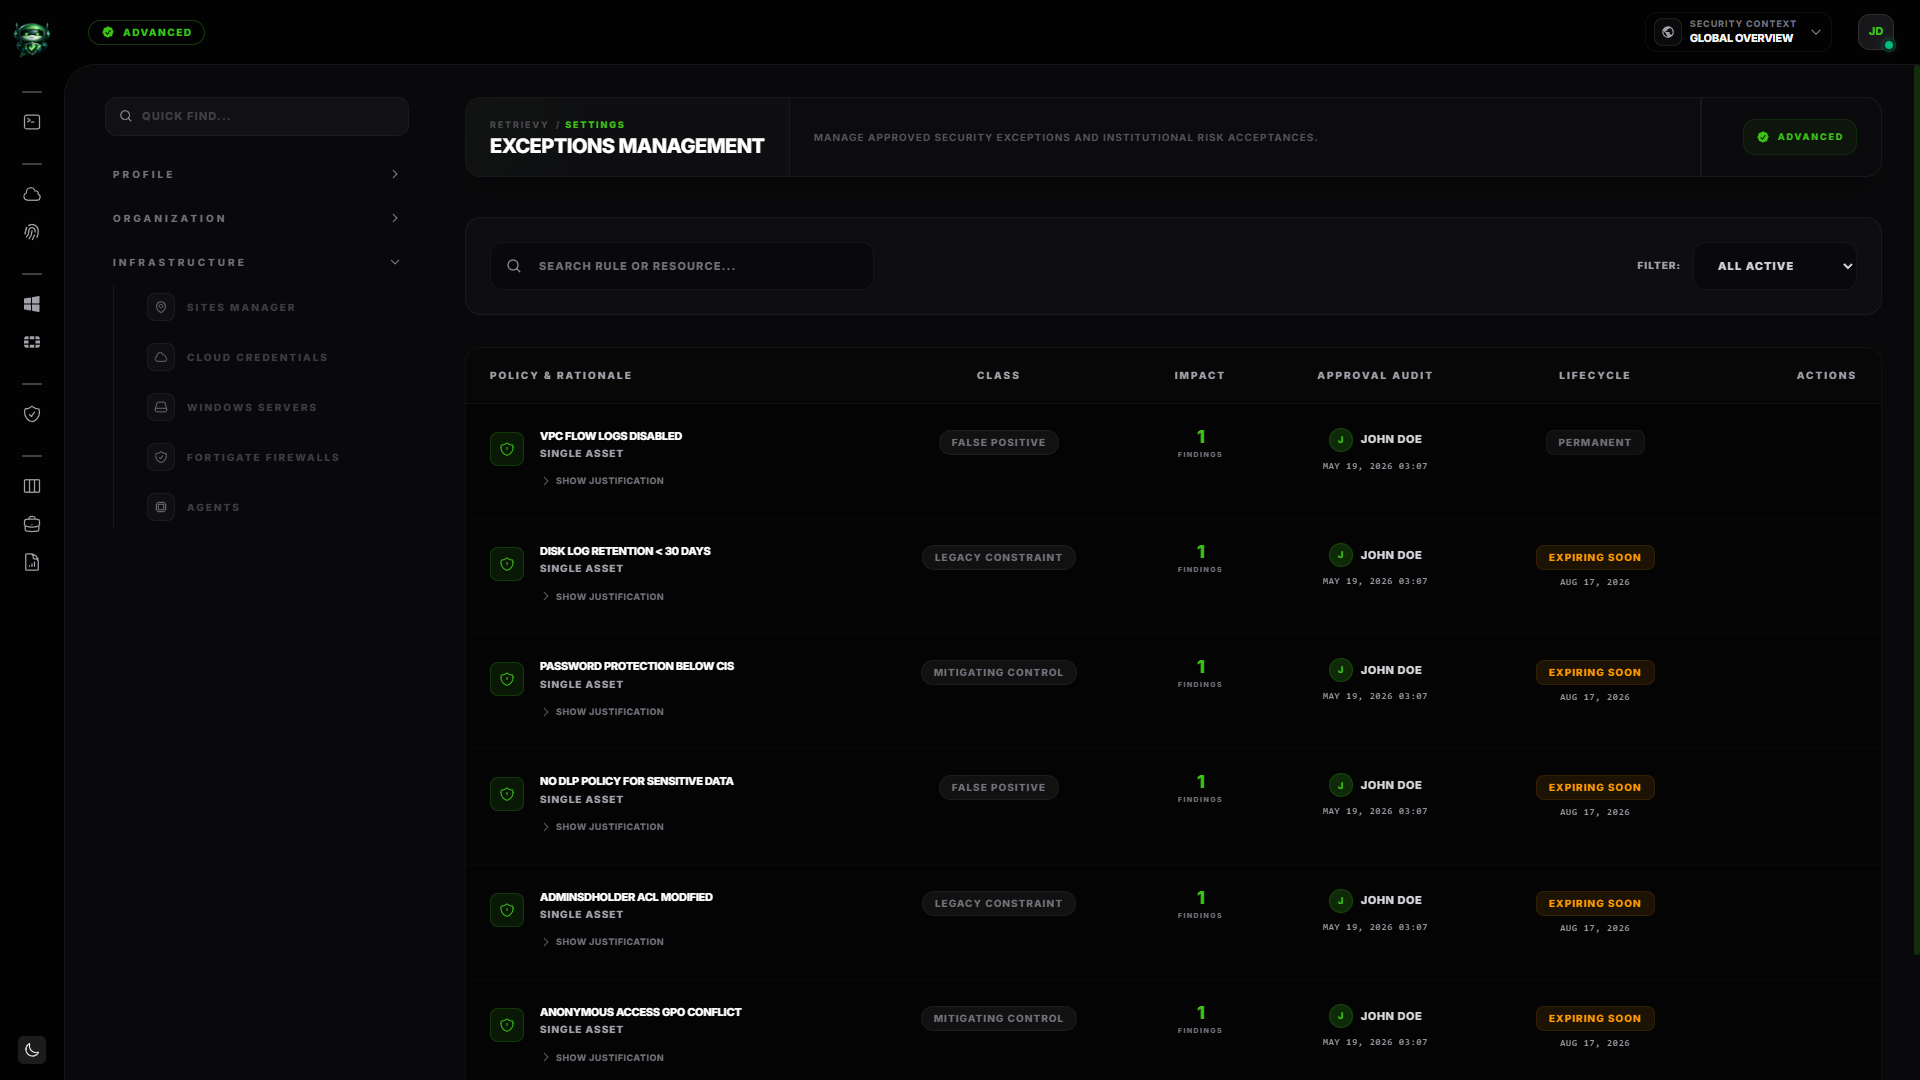Click shield icon for Disk Log Retention row
The width and height of the screenshot is (1920, 1080).
[x=507, y=564]
